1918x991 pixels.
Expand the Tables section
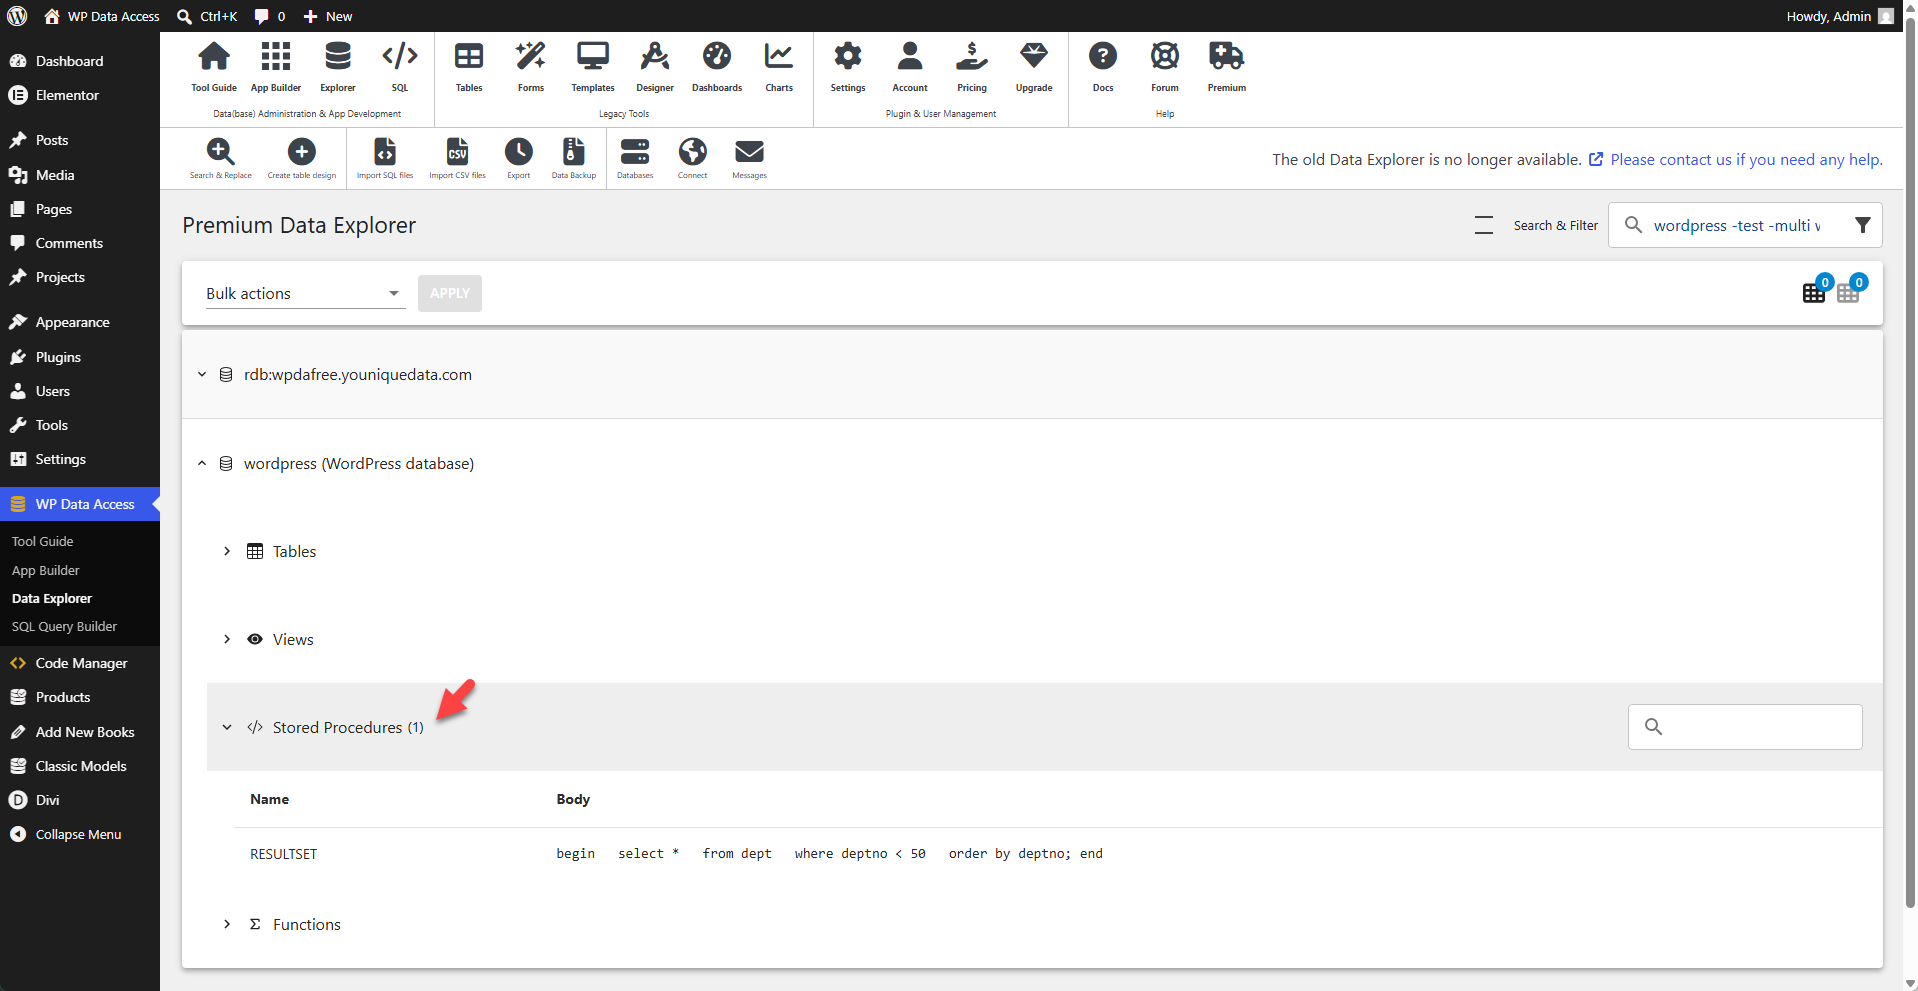(227, 551)
